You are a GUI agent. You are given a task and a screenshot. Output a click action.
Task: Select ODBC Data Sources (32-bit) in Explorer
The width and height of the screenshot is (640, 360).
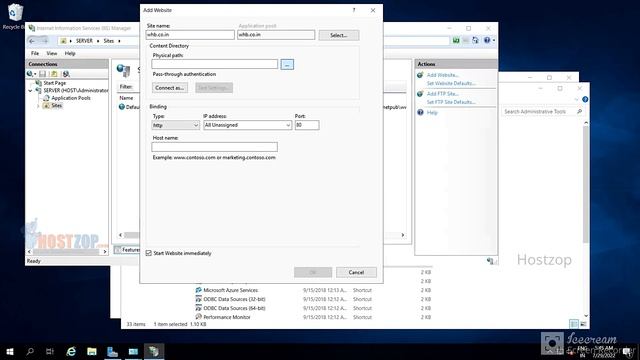click(x=234, y=299)
